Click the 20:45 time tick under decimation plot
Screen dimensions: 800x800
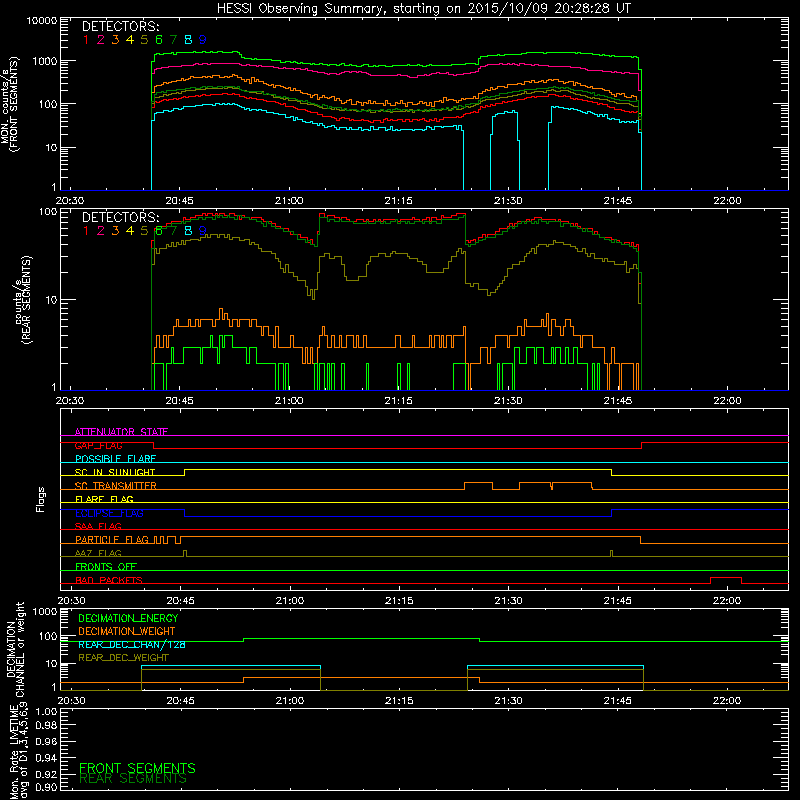point(180,701)
